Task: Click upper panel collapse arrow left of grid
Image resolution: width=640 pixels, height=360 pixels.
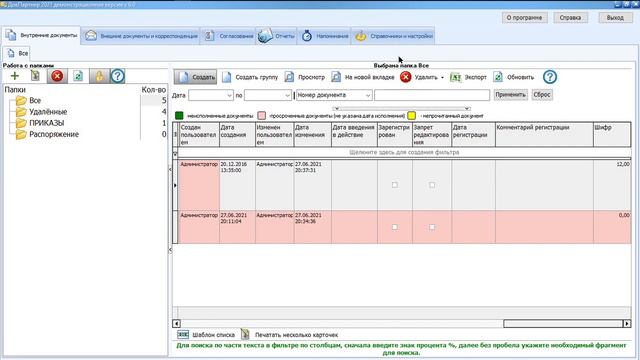Action: click(x=170, y=169)
